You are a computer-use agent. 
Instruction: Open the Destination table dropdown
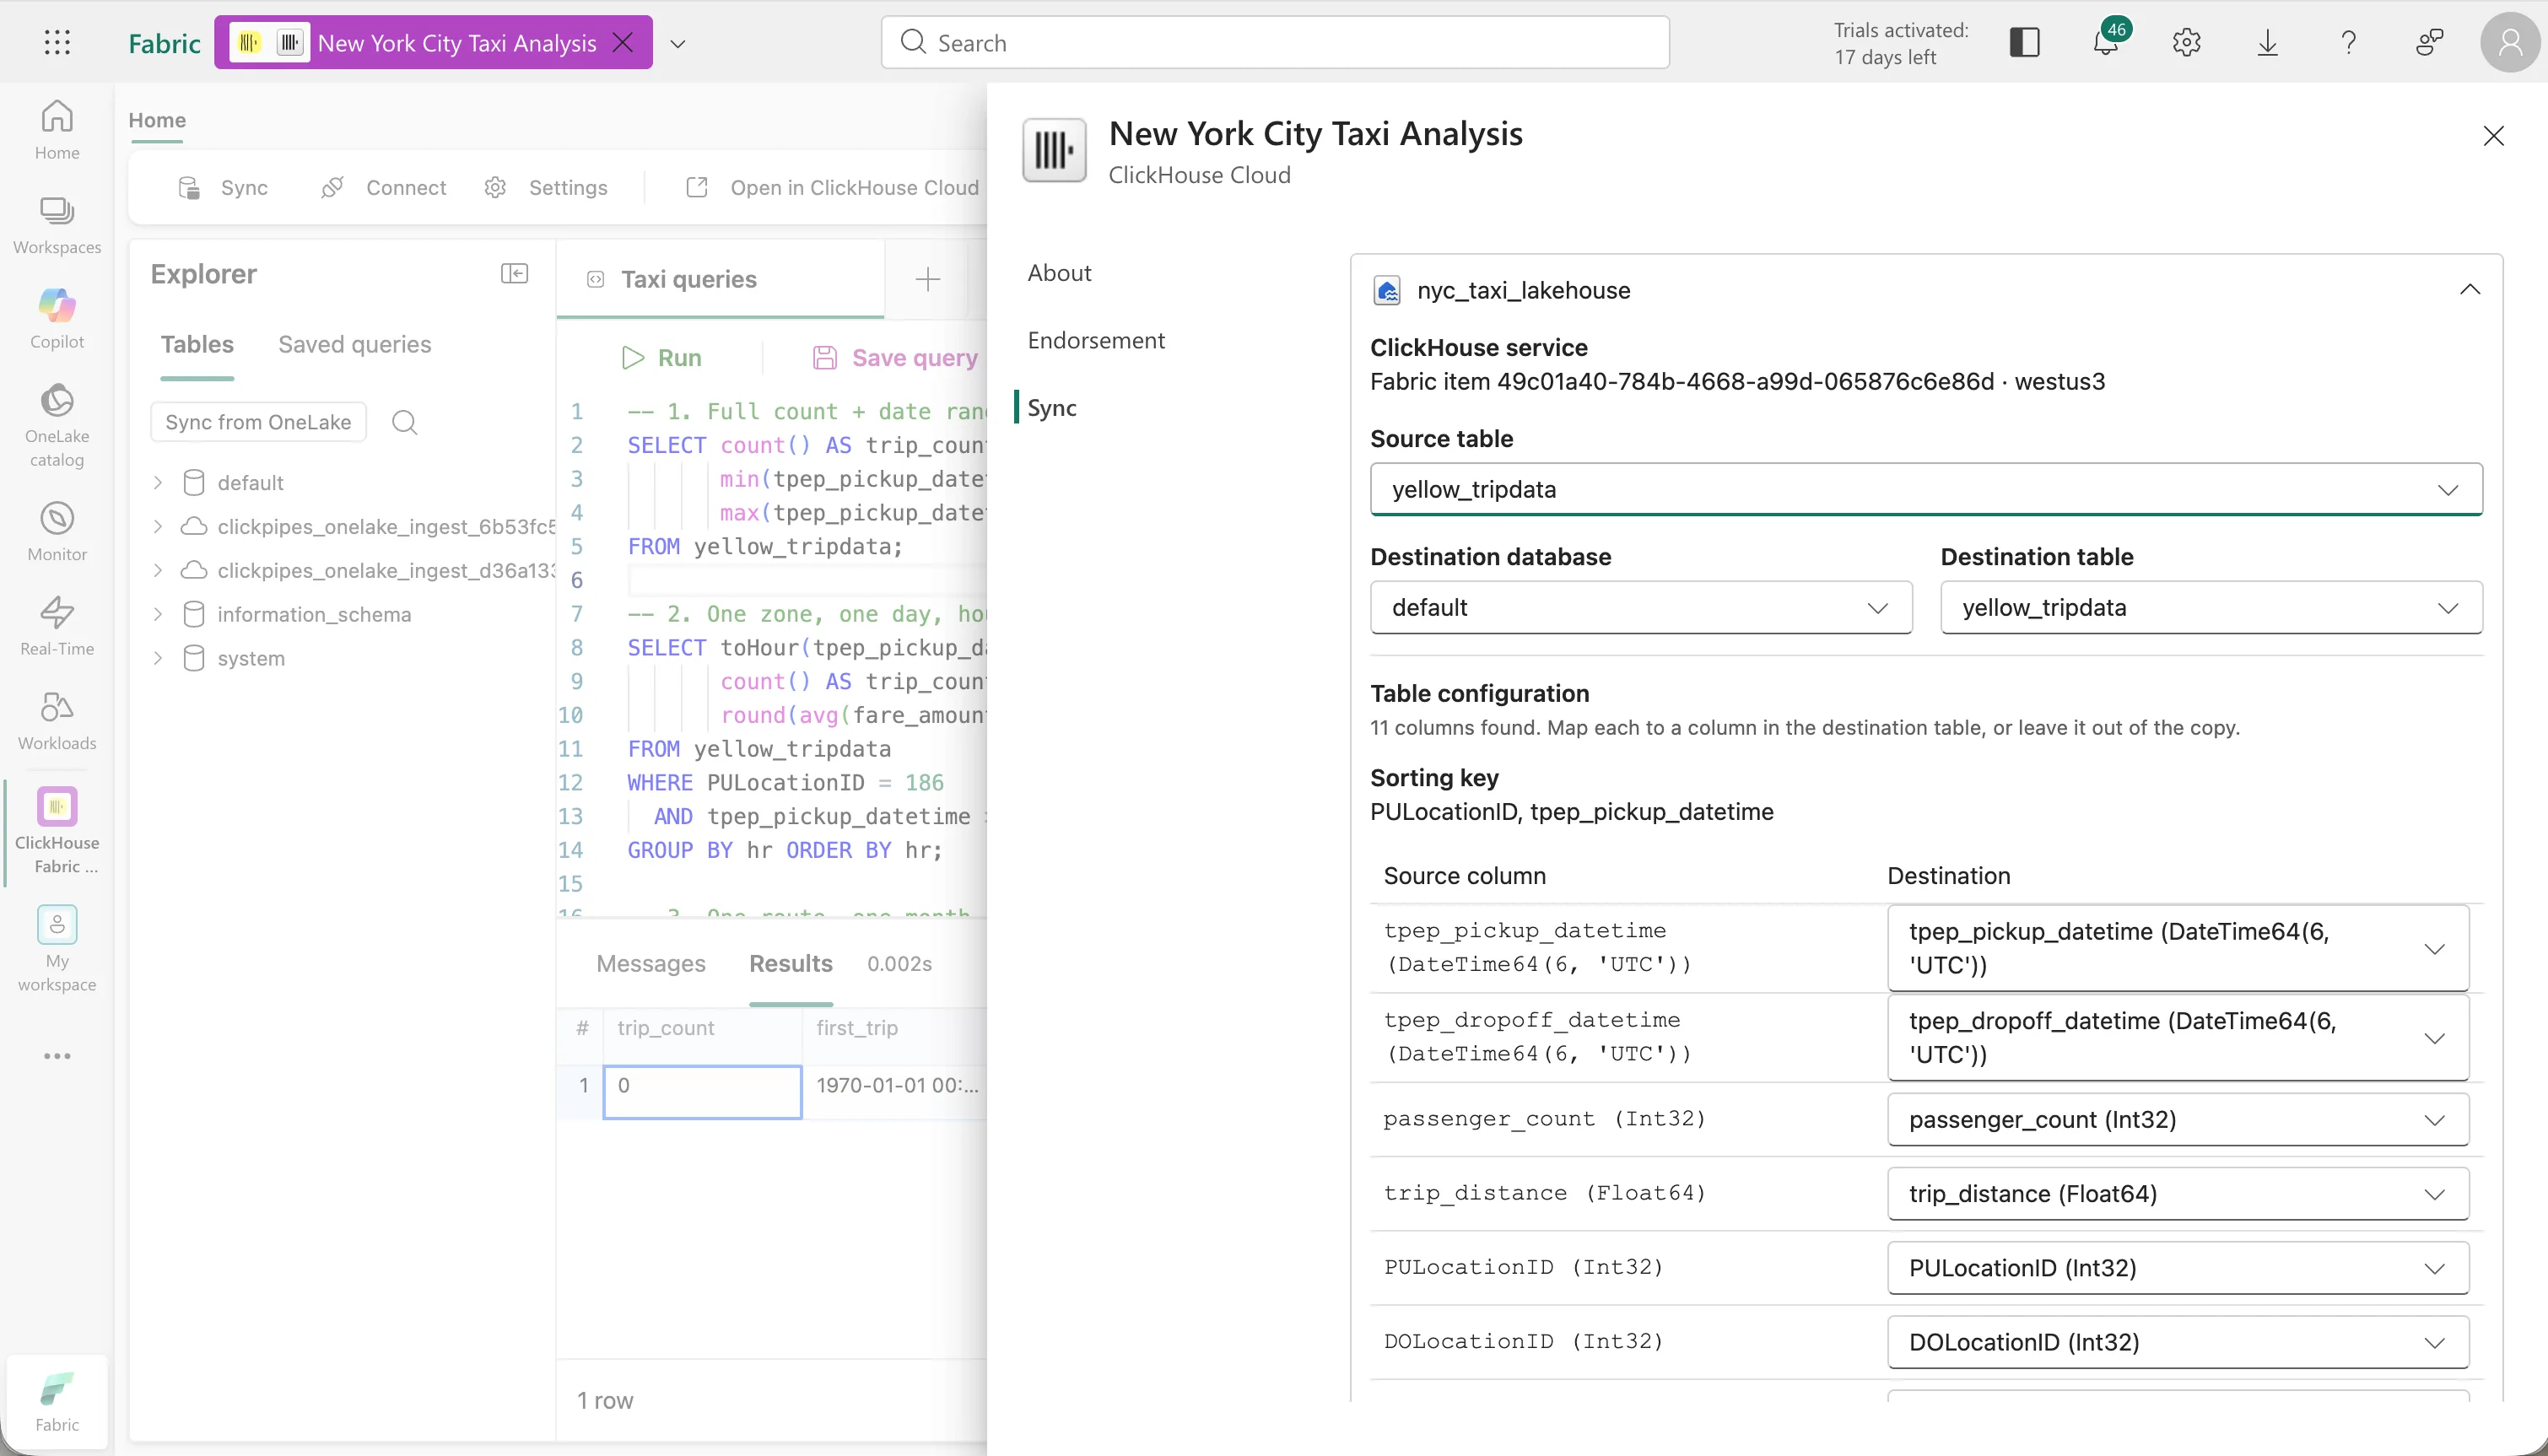tap(2211, 607)
